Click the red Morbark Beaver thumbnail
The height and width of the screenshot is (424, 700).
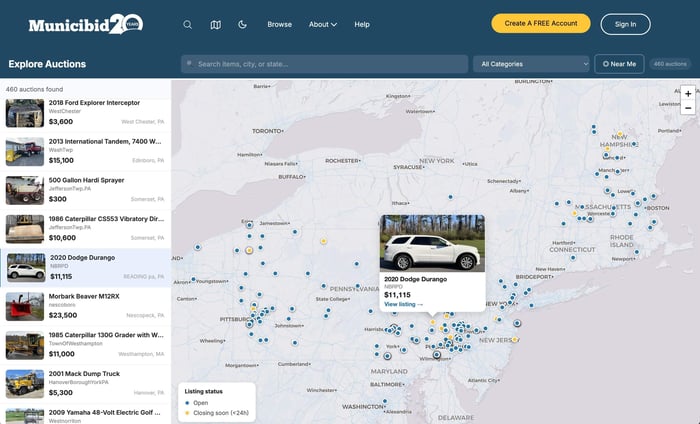[25, 307]
